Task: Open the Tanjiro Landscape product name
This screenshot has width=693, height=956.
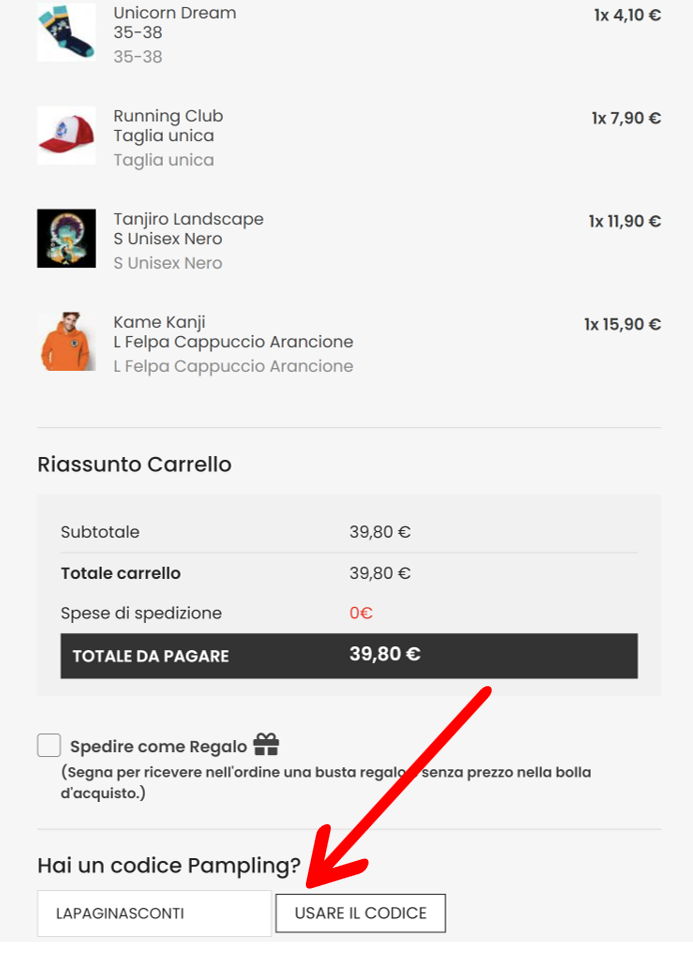Action: 188,219
